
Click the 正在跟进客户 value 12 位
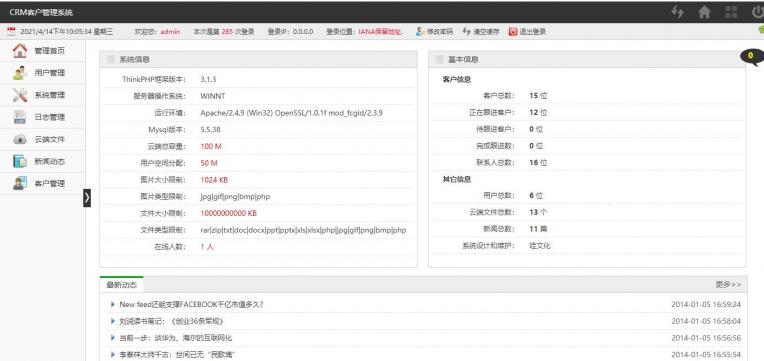[538, 113]
